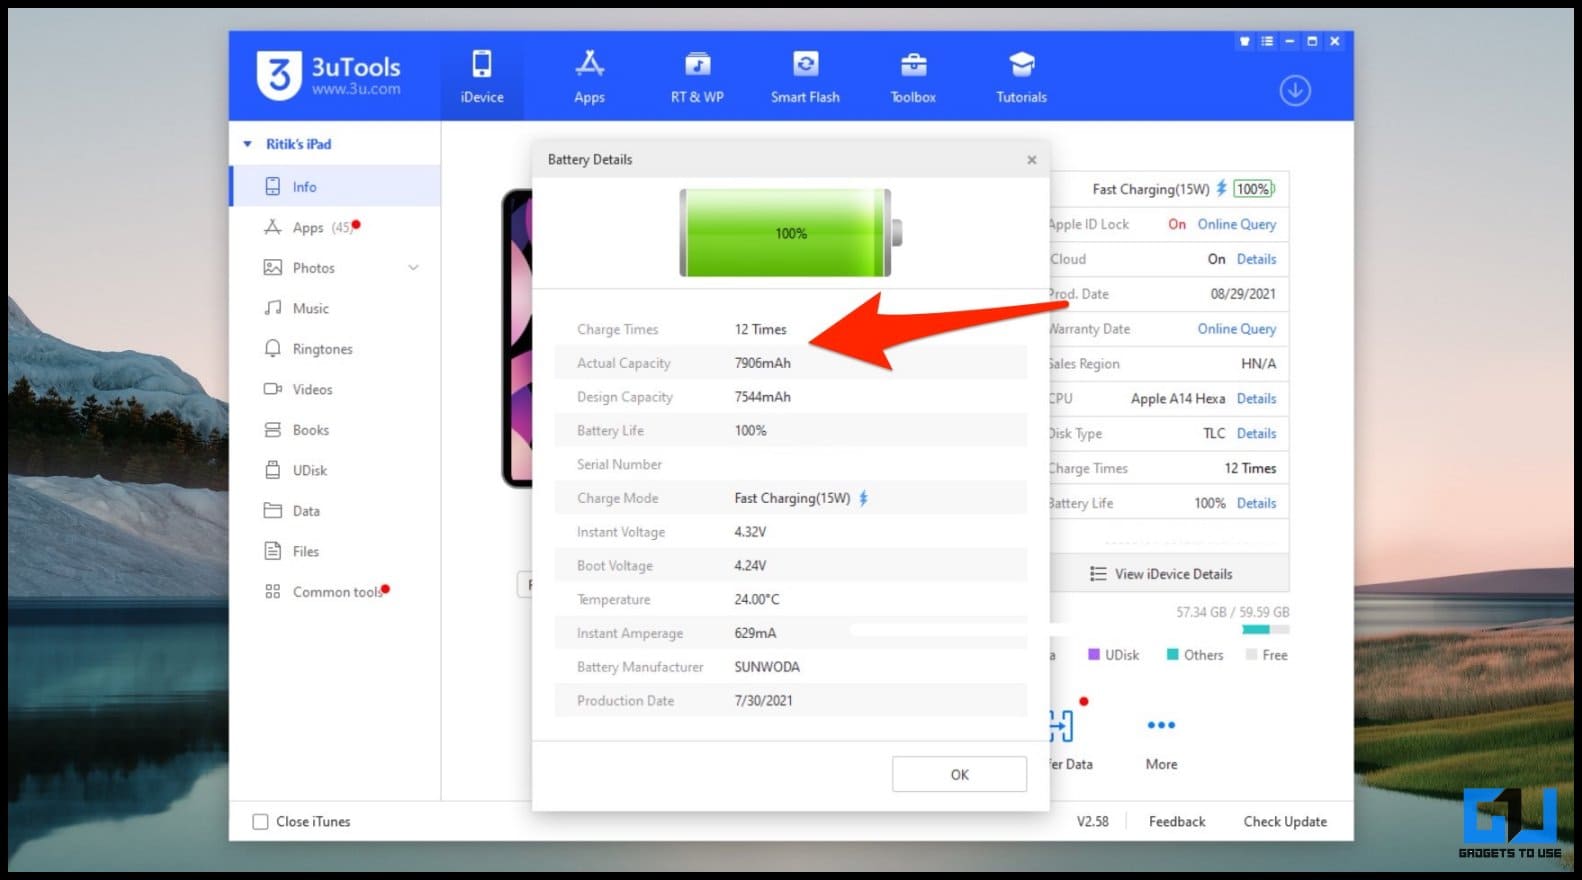
Task: Click Check Update in status bar
Action: (1285, 822)
